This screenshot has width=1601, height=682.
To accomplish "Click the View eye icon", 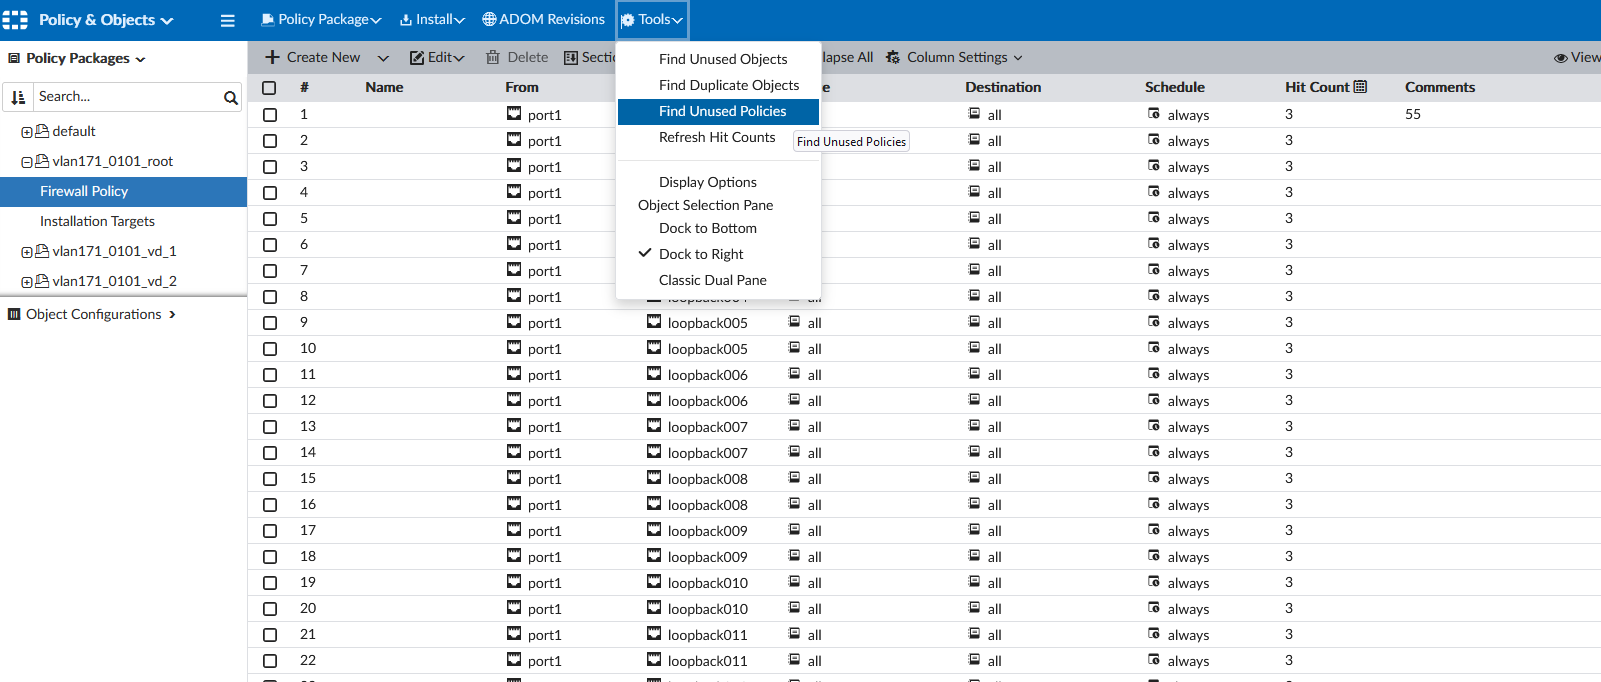I will [x=1560, y=58].
